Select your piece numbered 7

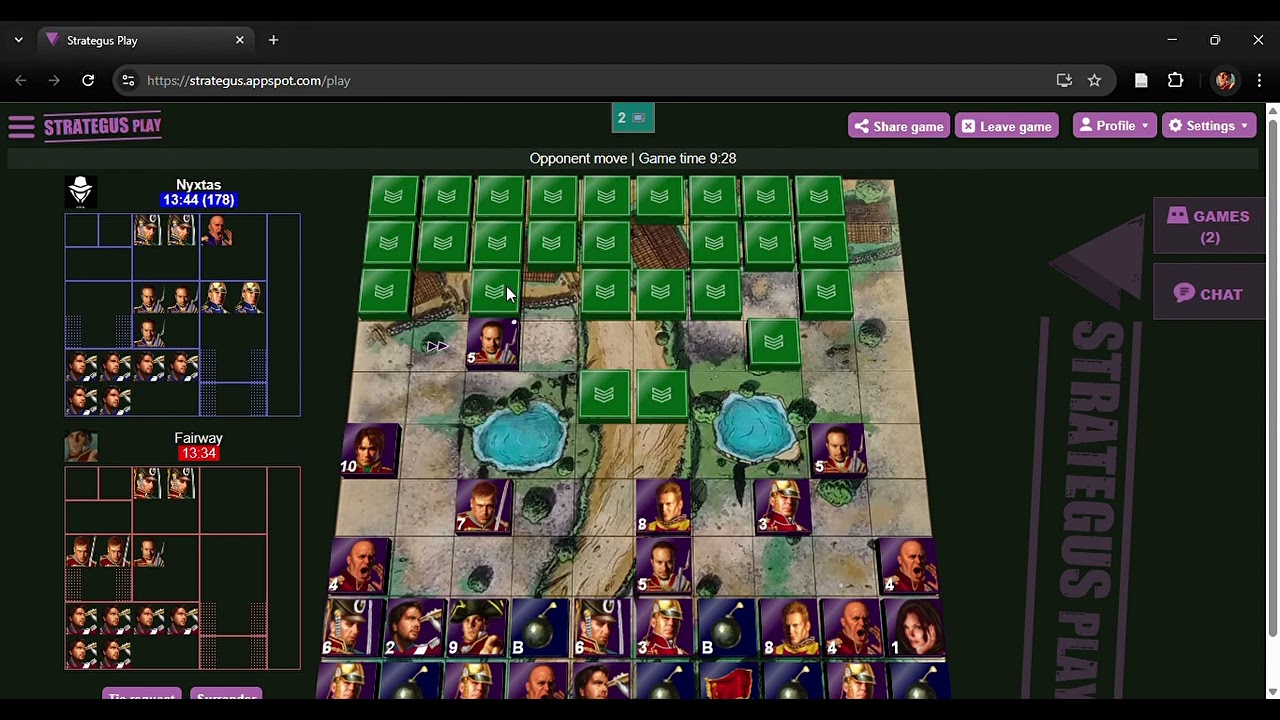[x=484, y=507]
